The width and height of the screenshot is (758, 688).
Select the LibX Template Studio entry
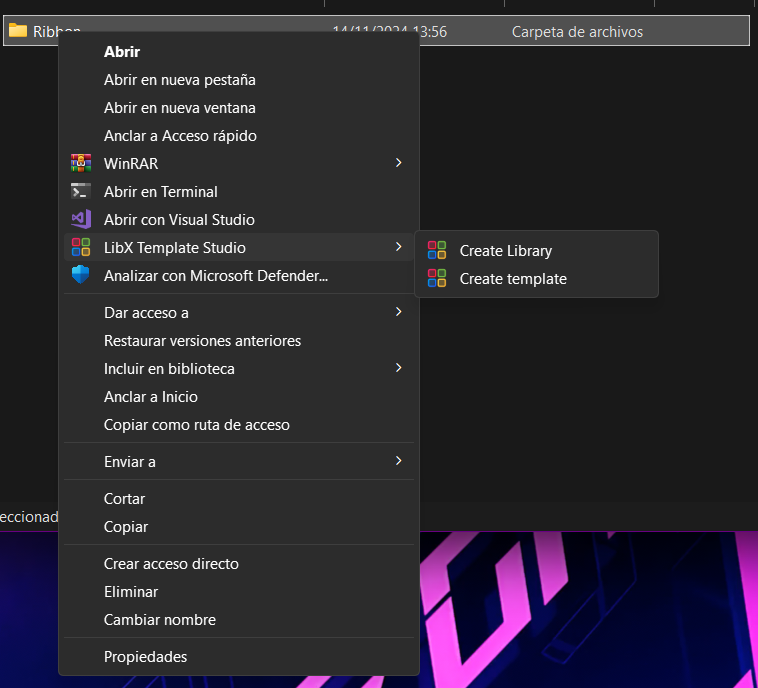coord(239,248)
